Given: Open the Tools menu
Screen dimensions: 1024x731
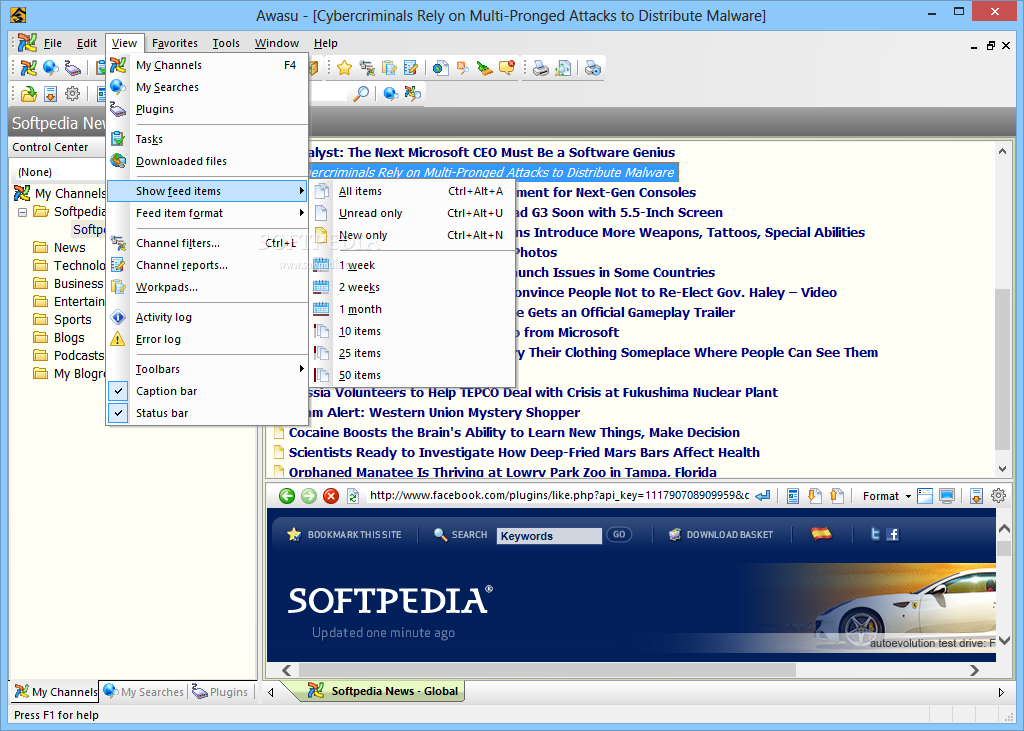Looking at the screenshot, I should (226, 43).
